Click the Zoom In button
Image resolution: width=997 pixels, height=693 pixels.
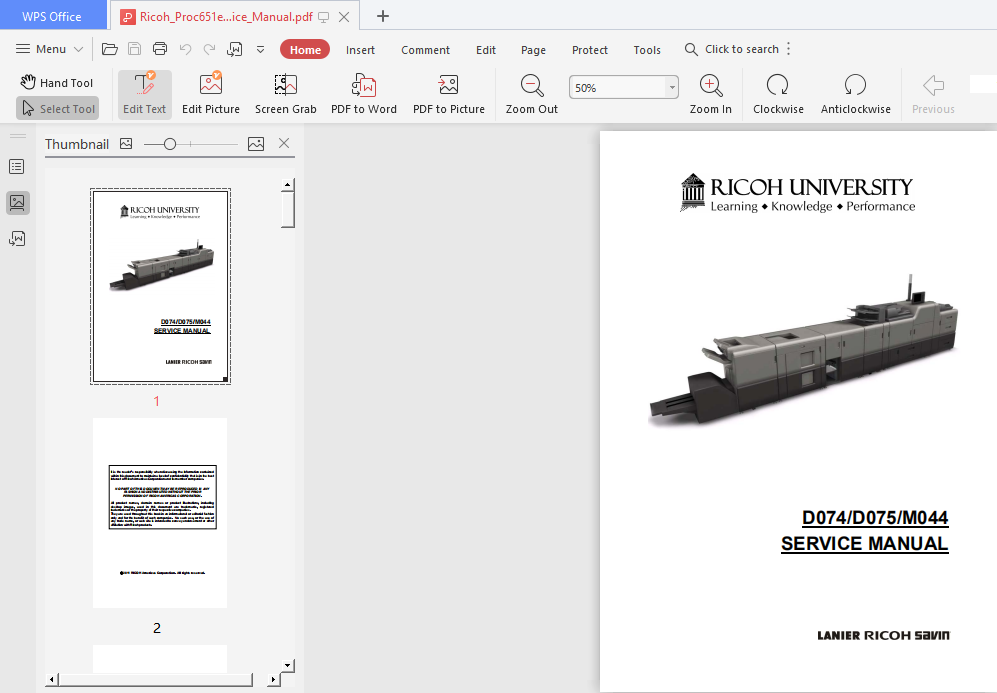[x=711, y=94]
